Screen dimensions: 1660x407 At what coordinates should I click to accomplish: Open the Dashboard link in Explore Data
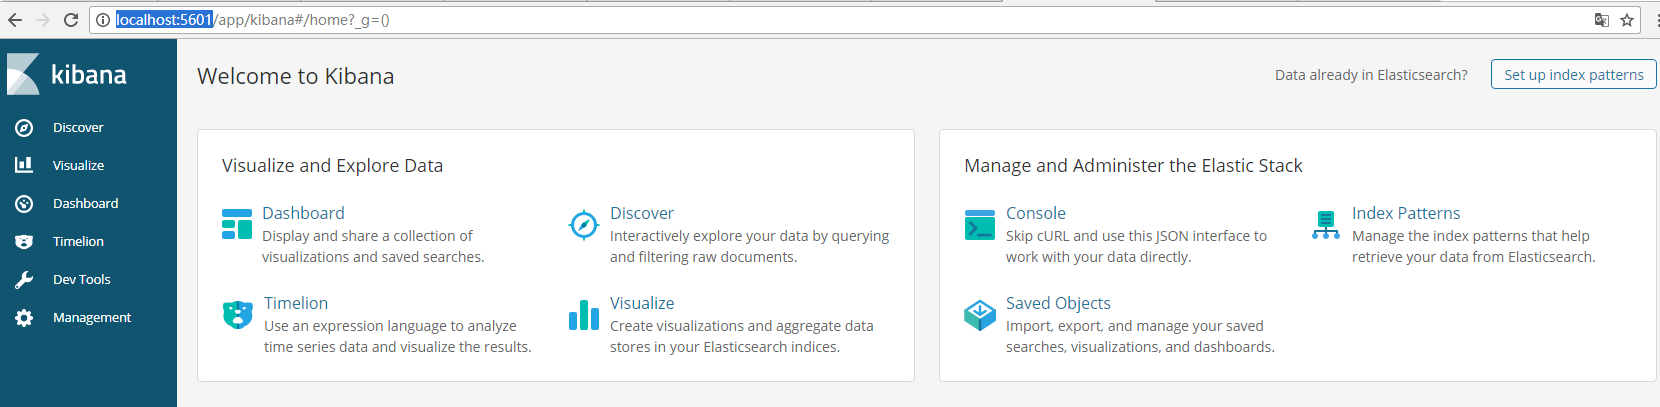303,213
